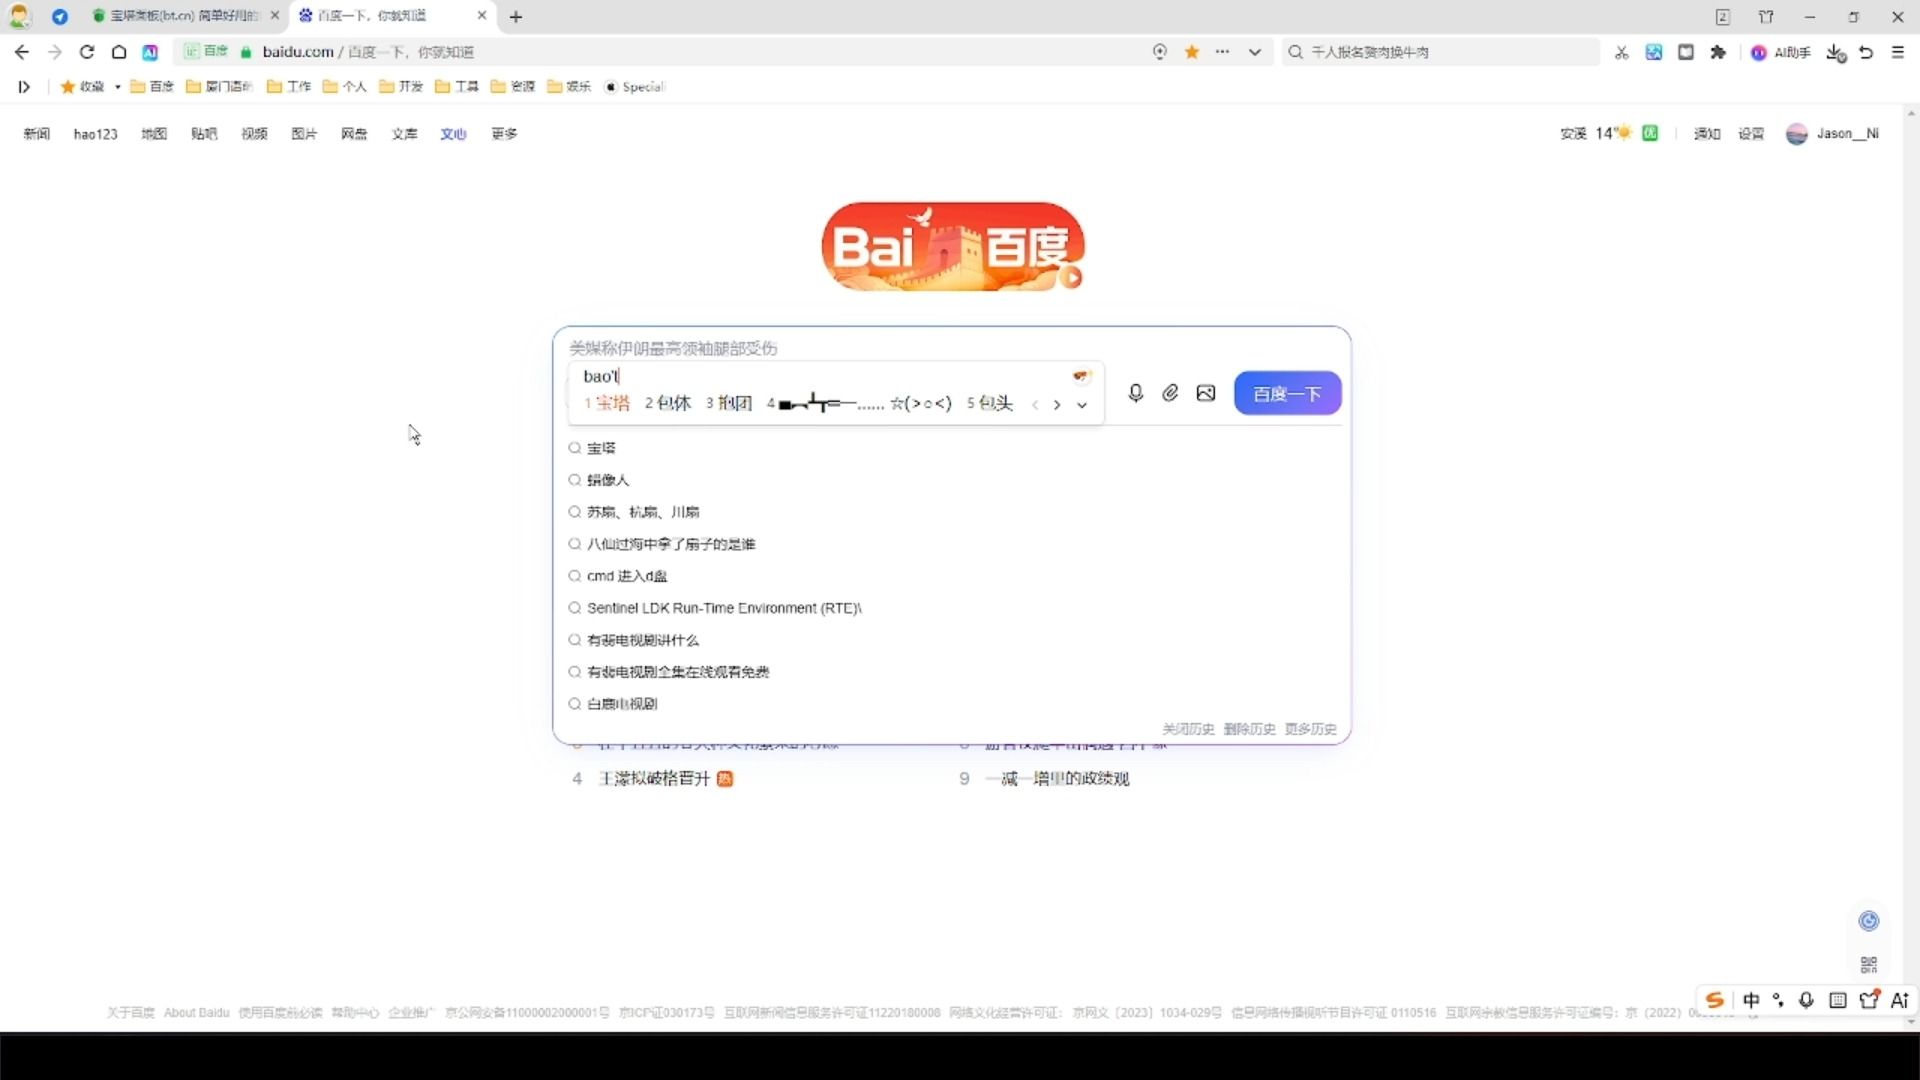Expand address bar dropdown chevron
This screenshot has width=1920, height=1080.
point(1255,52)
